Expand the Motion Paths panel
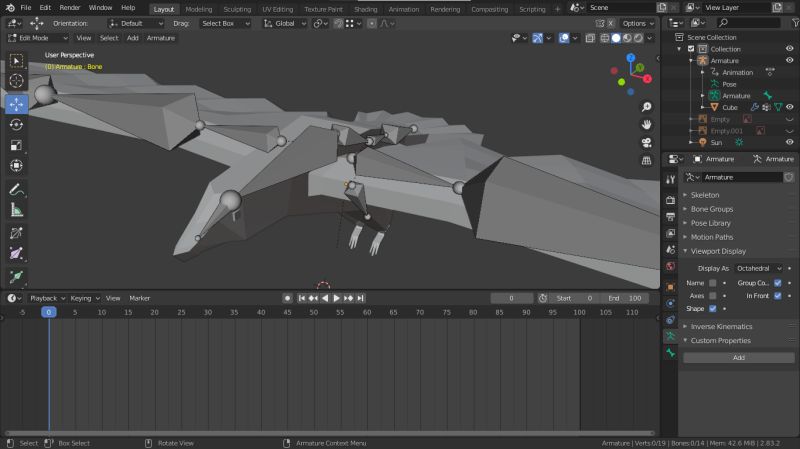800x449 pixels. (x=712, y=237)
